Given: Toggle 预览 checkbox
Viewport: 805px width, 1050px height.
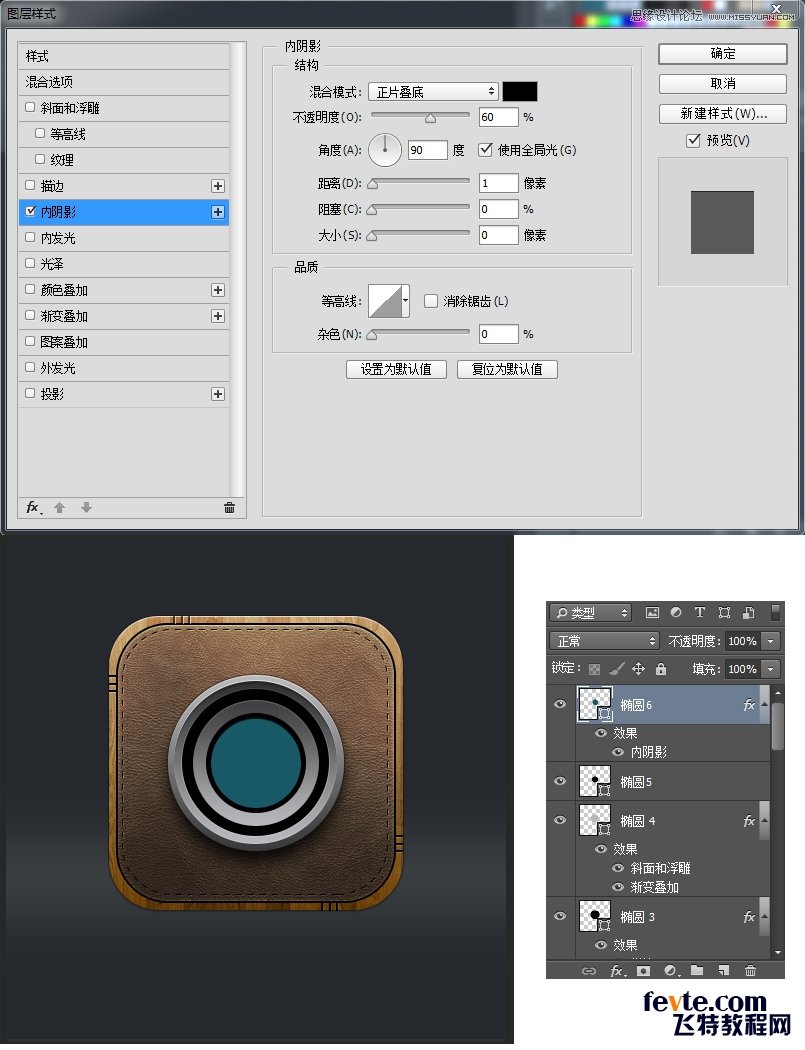Looking at the screenshot, I should [x=693, y=141].
